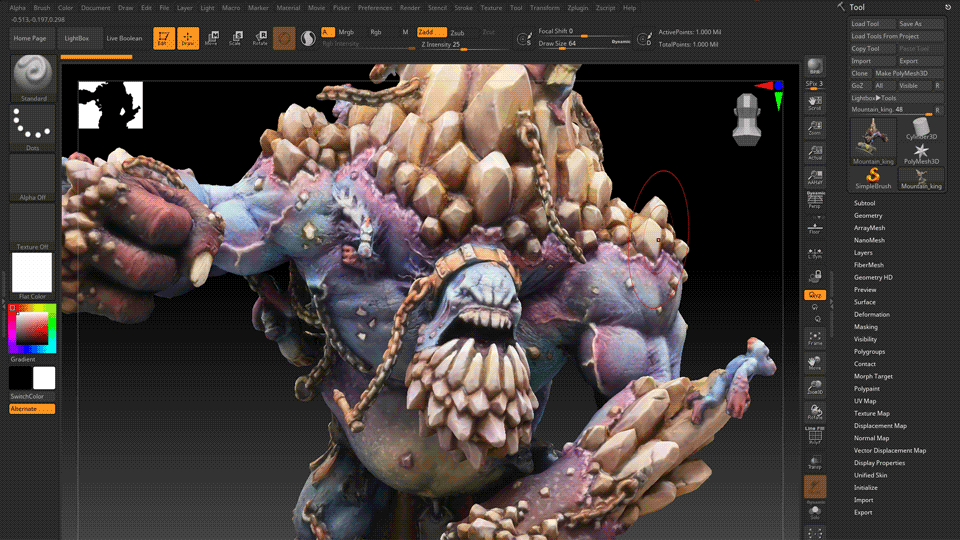Pick a color in the color picker square
The height and width of the screenshot is (540, 960).
coord(32,329)
